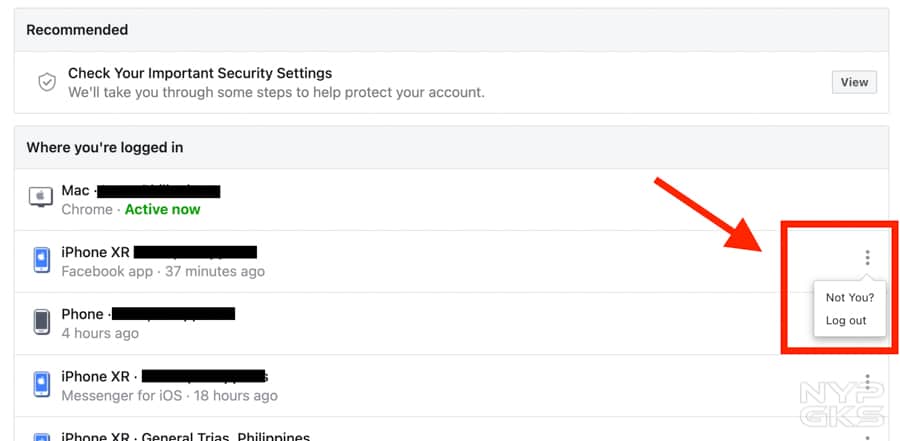Click the shield icon beside security settings

[x=46, y=82]
